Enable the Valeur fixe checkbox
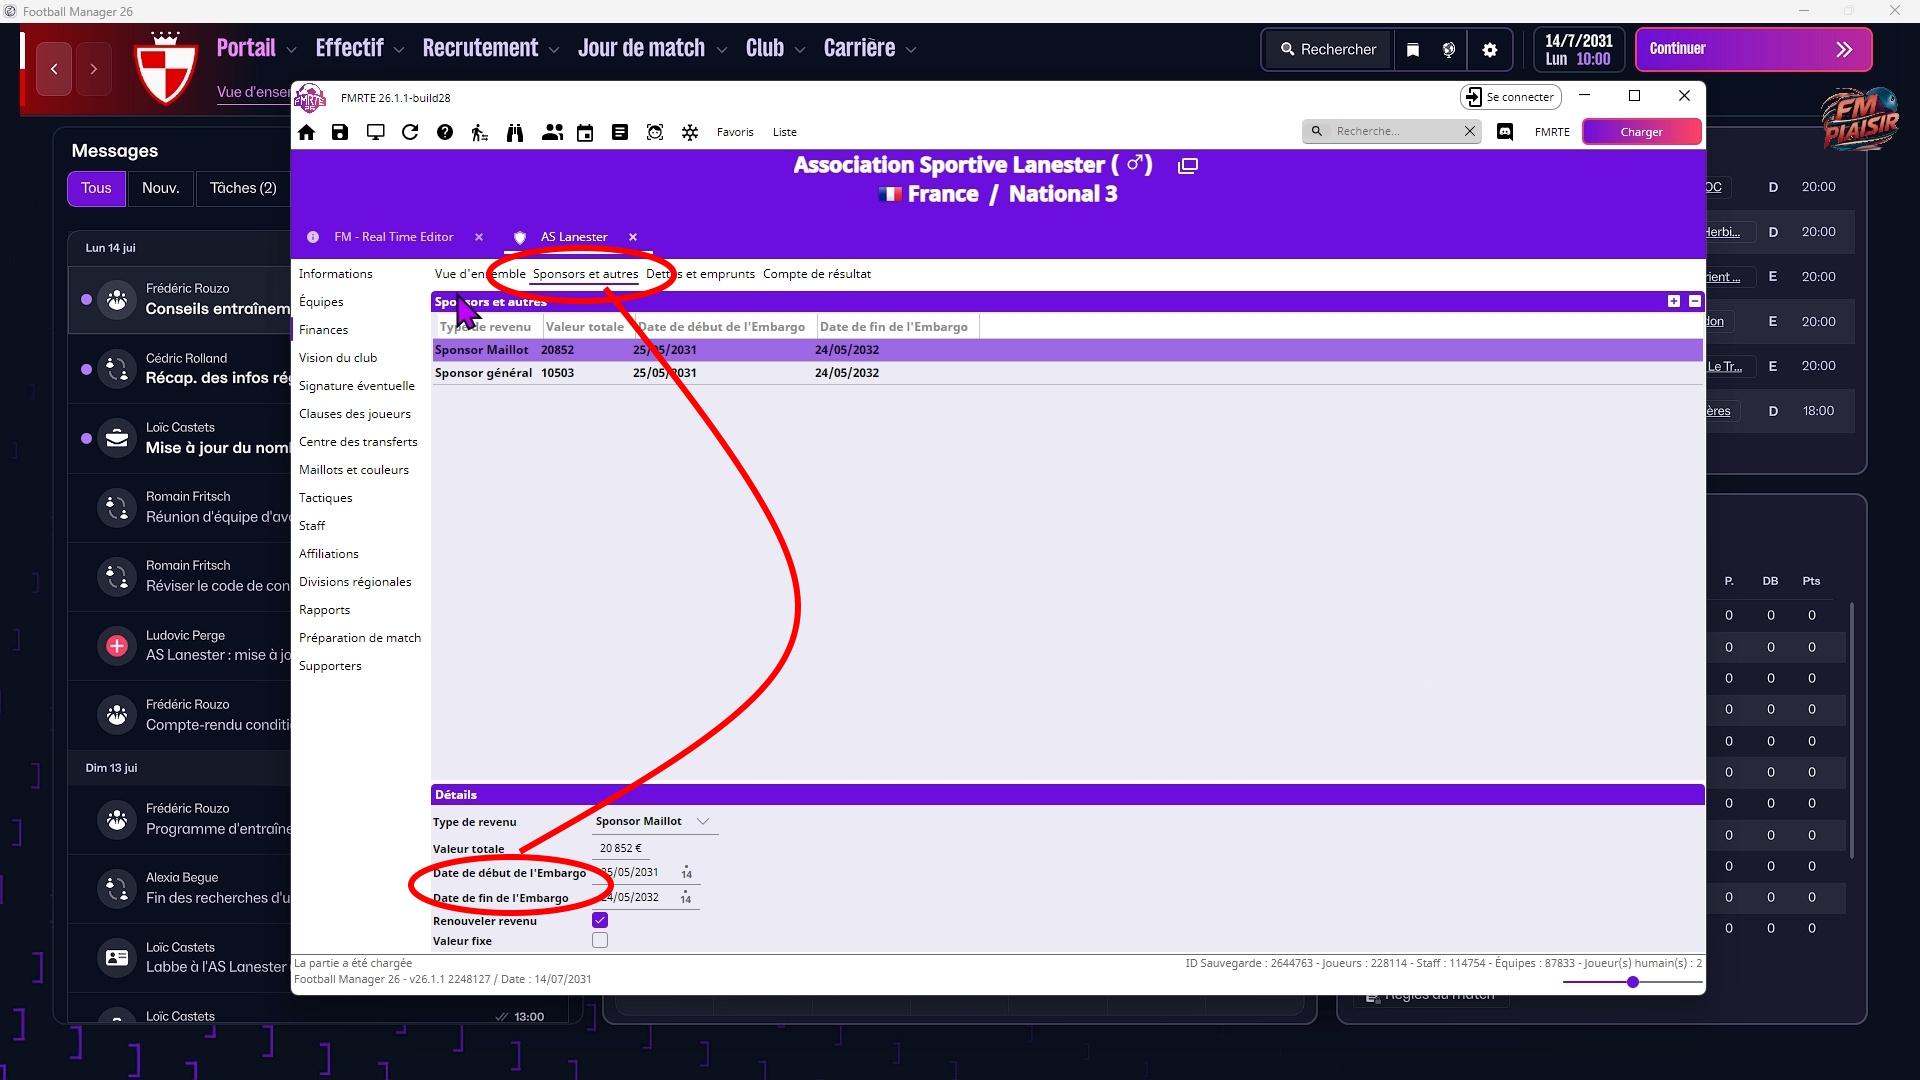 pos(600,941)
